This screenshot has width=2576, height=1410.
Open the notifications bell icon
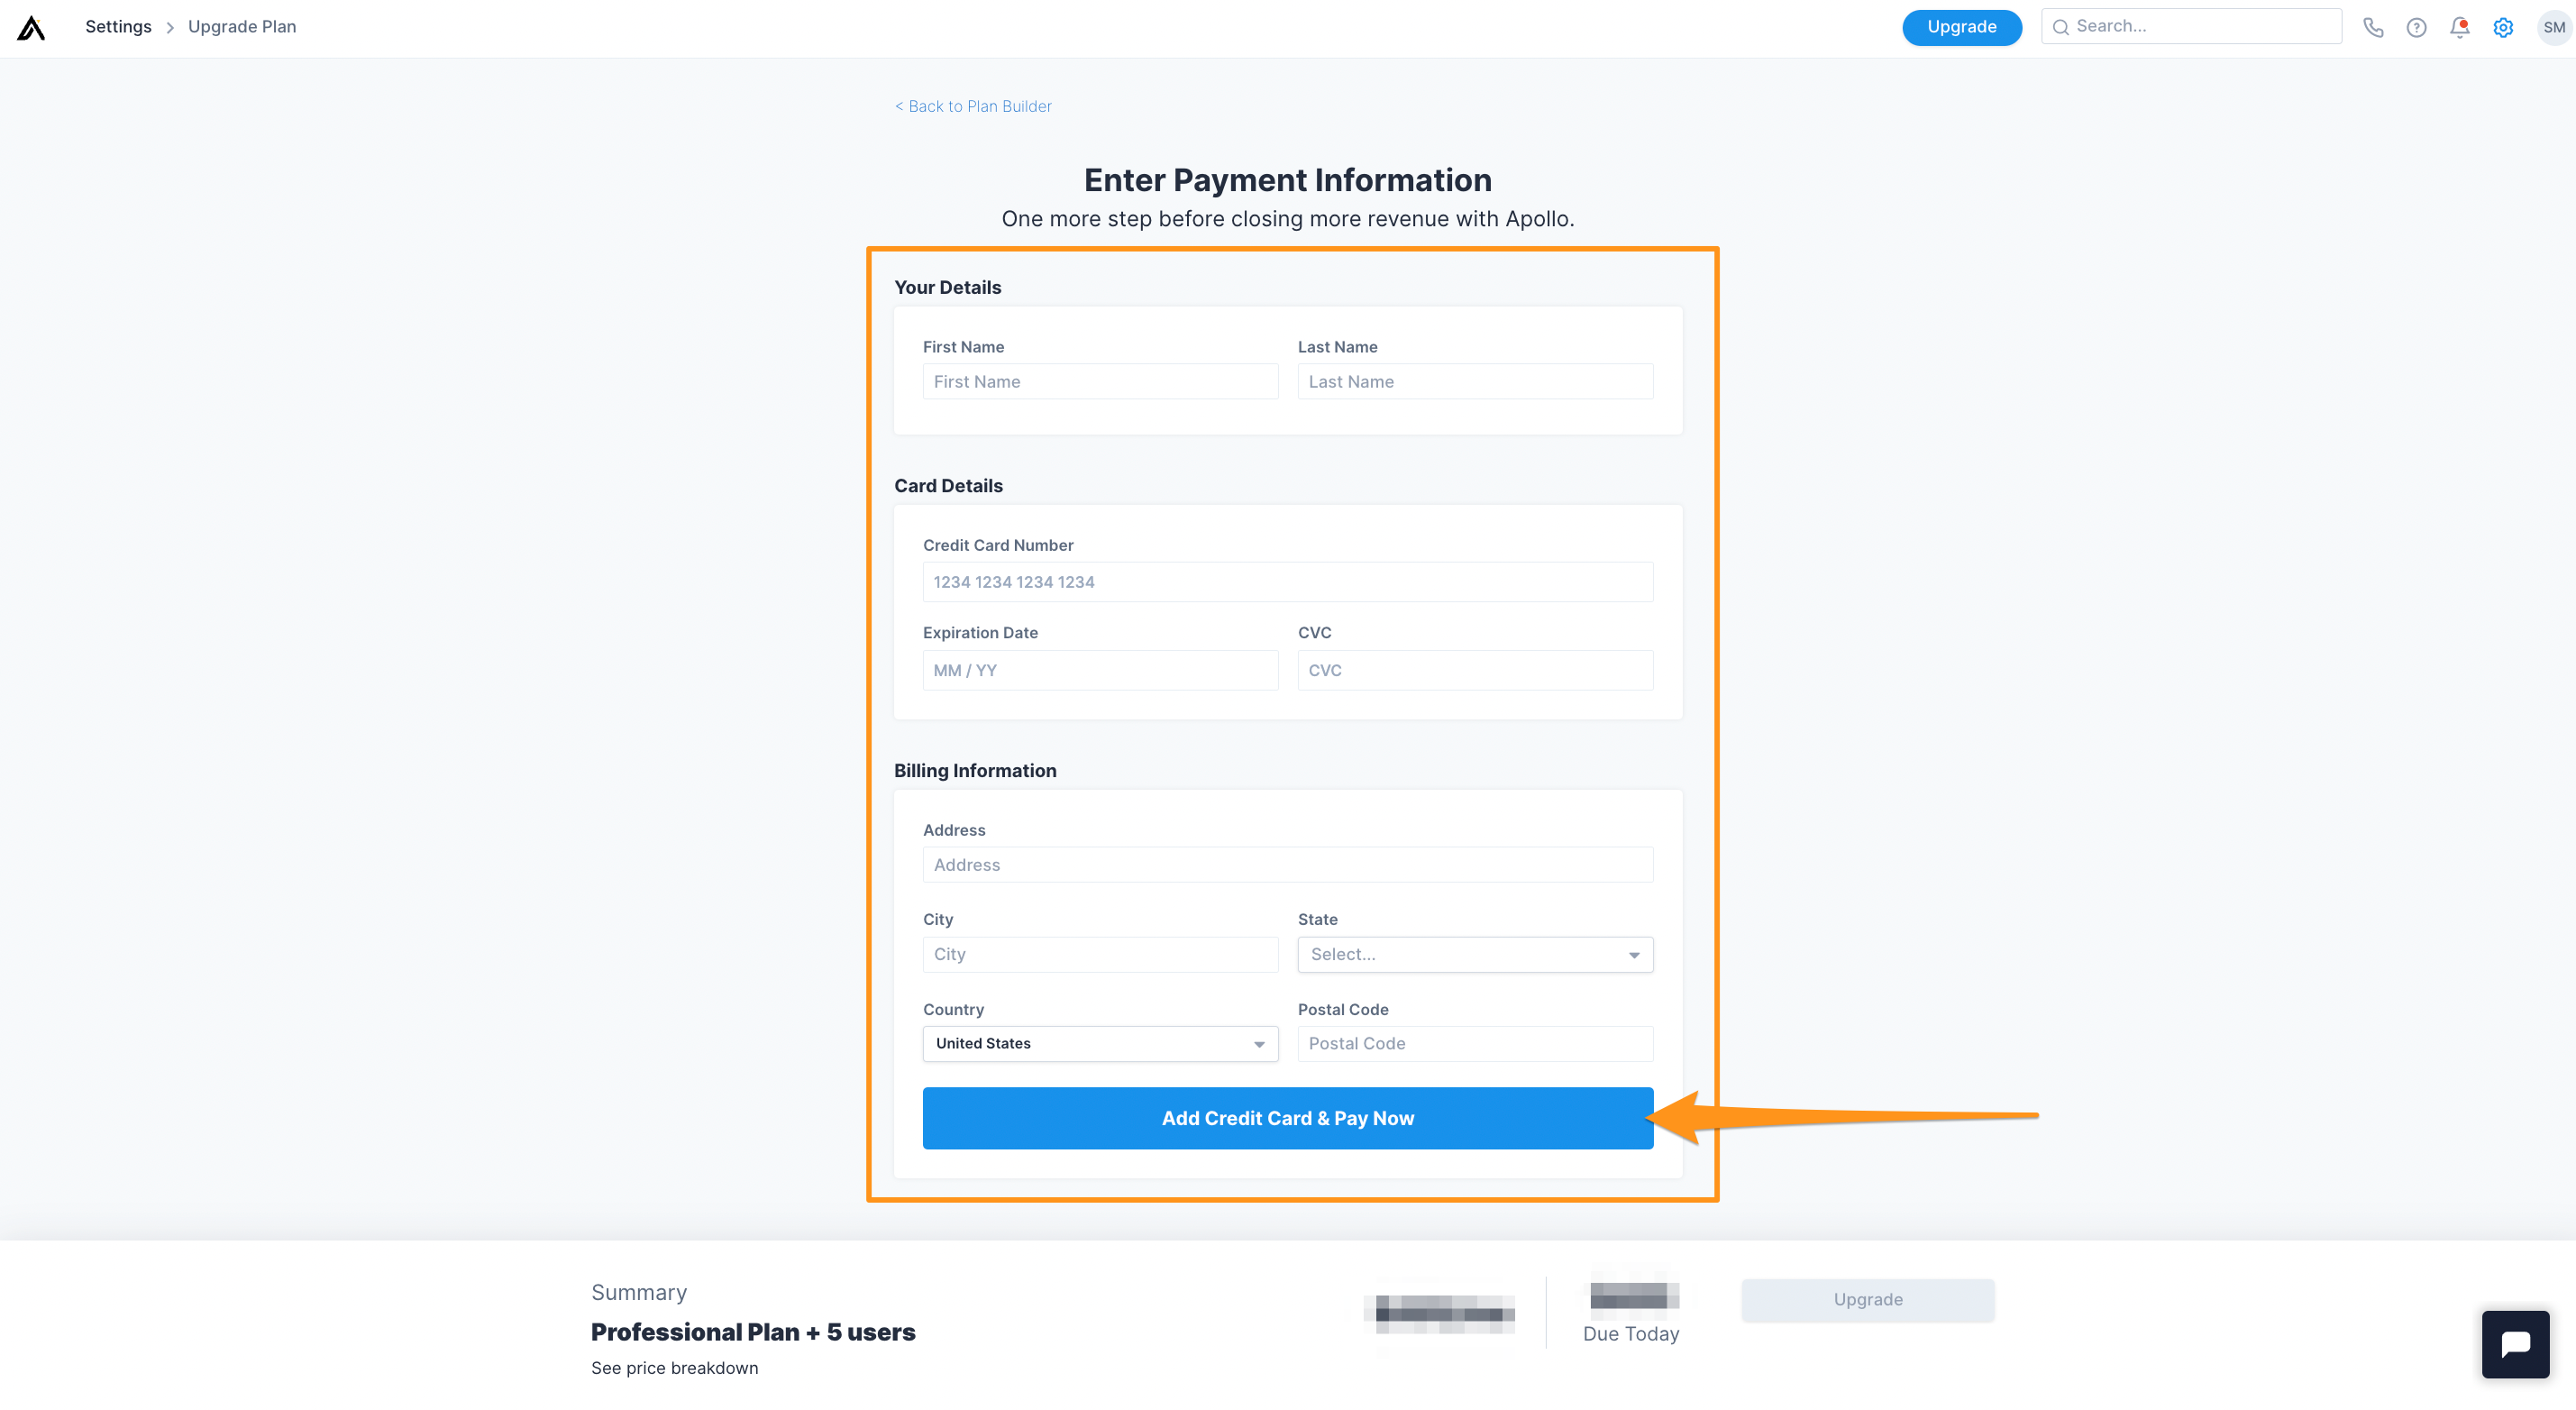pyautogui.click(x=2459, y=27)
